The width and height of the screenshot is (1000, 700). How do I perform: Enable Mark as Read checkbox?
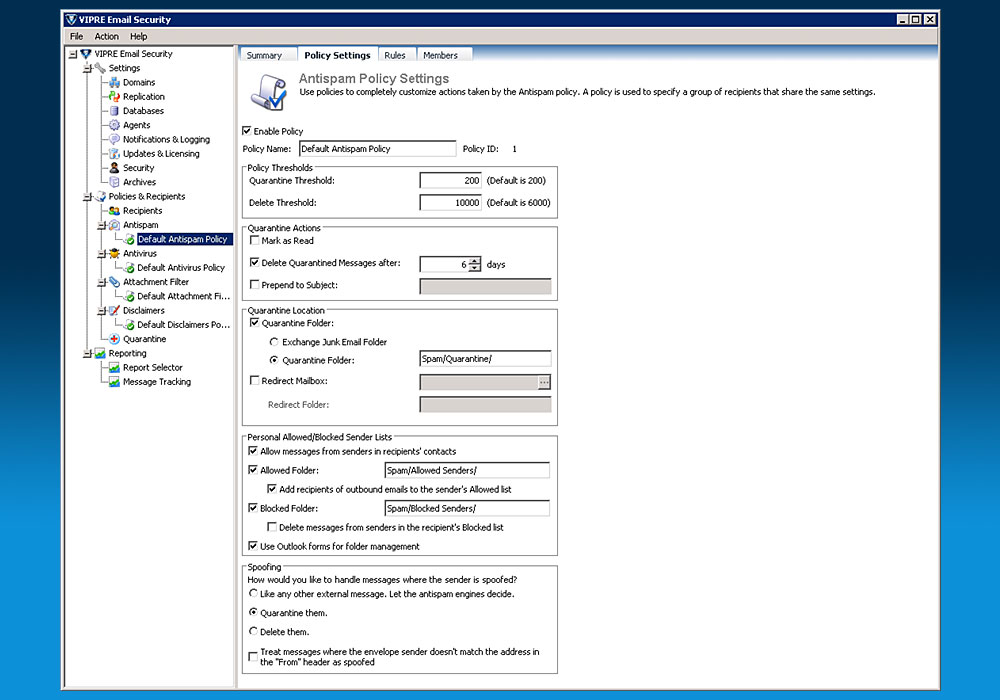point(254,240)
